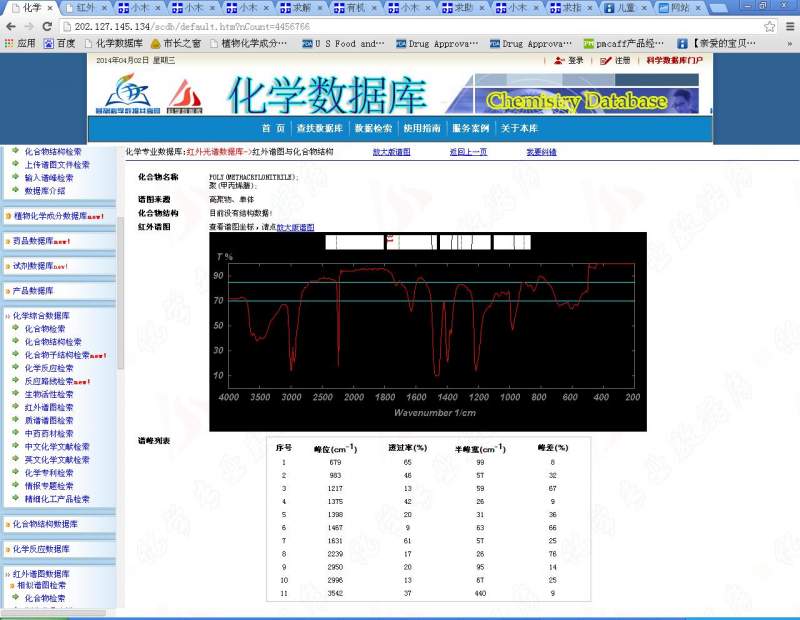Click 红外光谱数据库 breadcrumb link
Screen dimensions: 800x620
point(216,152)
